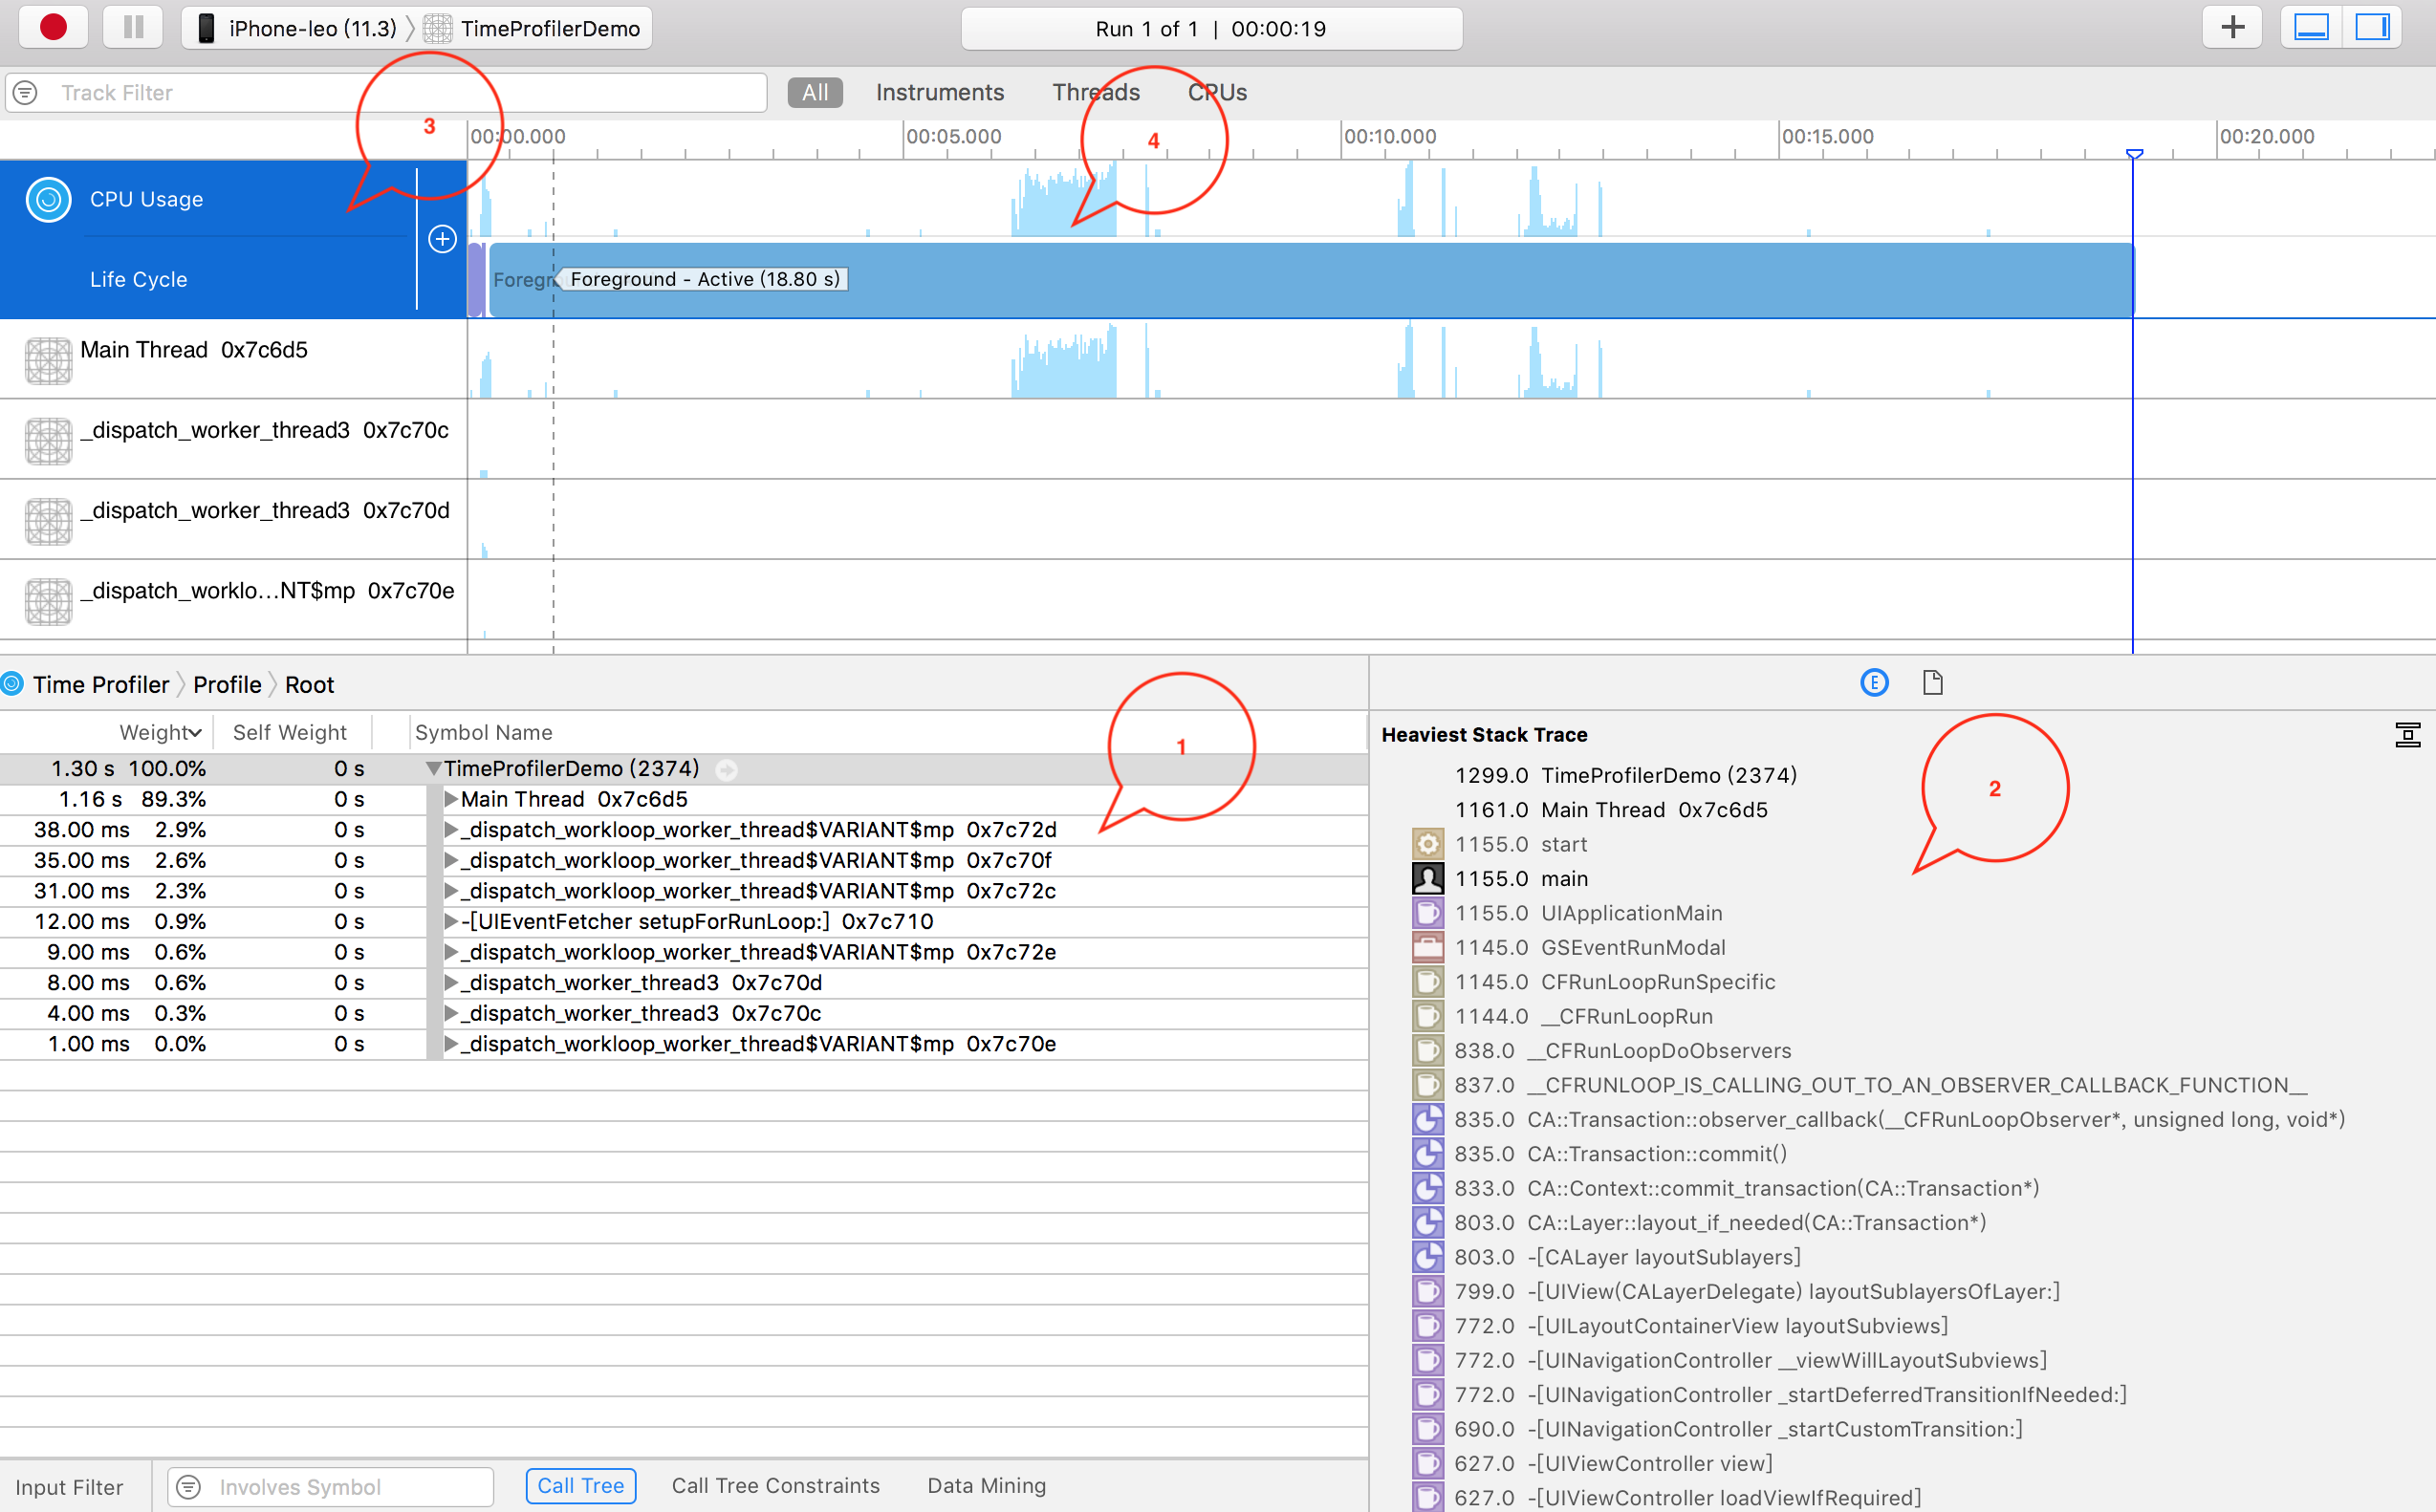Click the red Record button
The height and width of the screenshot is (1512, 2436).
[x=53, y=28]
